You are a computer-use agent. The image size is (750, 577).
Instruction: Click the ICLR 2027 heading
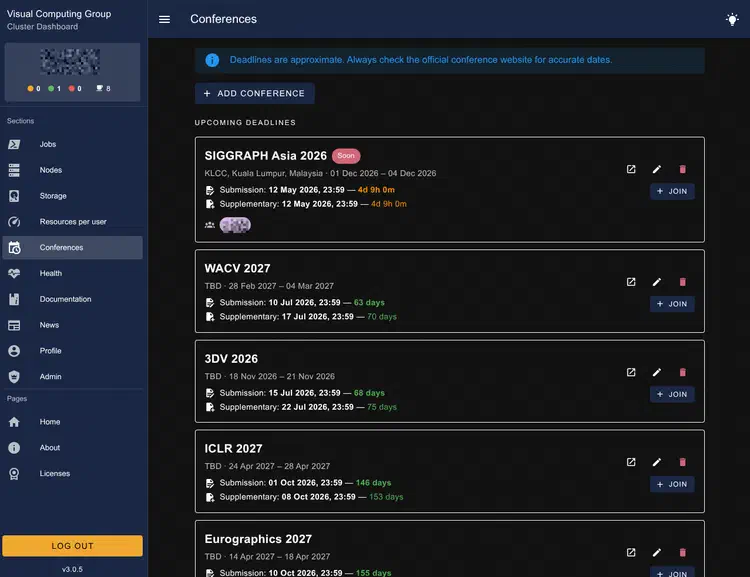point(233,449)
